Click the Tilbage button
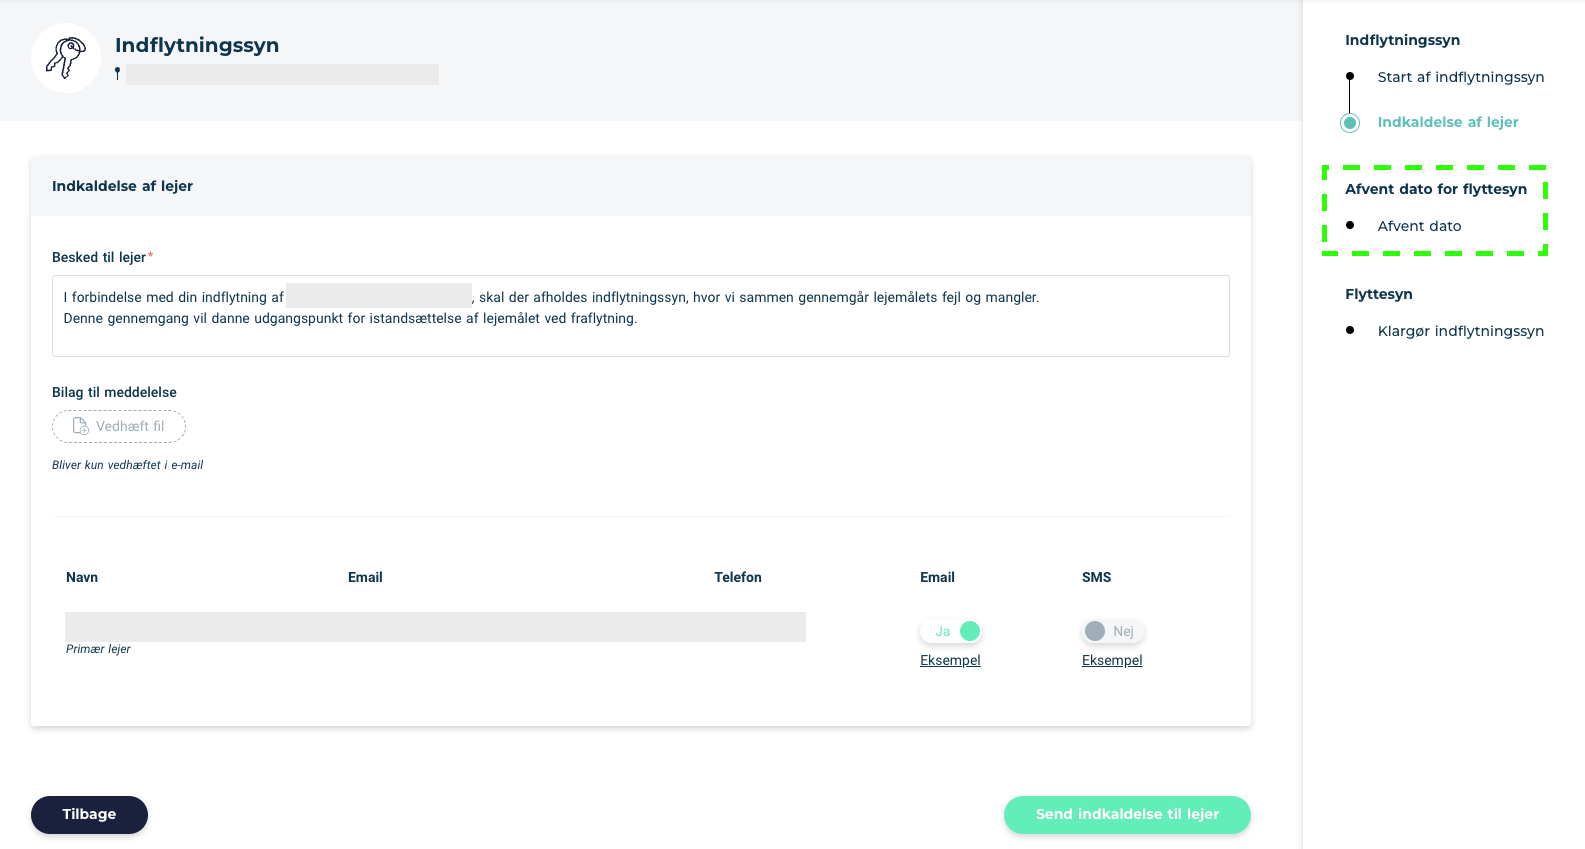The width and height of the screenshot is (1585, 849). point(89,814)
